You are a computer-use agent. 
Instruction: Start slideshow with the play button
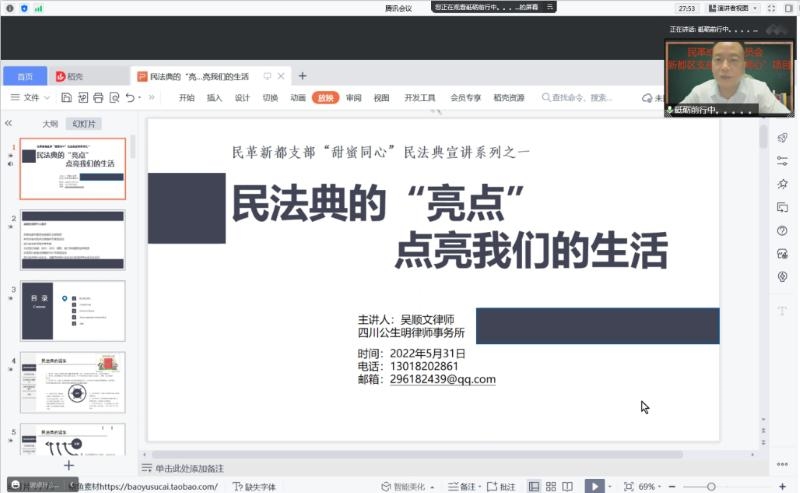pyautogui.click(x=594, y=486)
